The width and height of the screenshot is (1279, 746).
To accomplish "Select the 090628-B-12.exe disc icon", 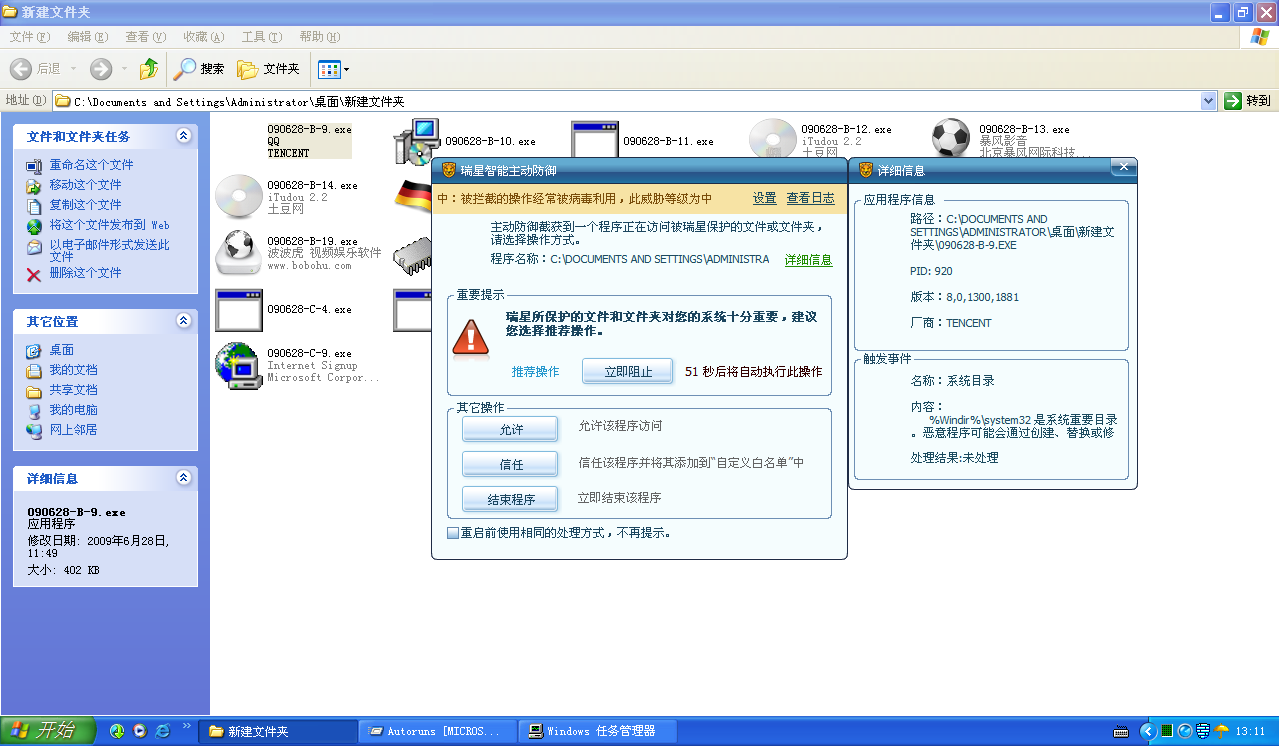I will click(773, 141).
